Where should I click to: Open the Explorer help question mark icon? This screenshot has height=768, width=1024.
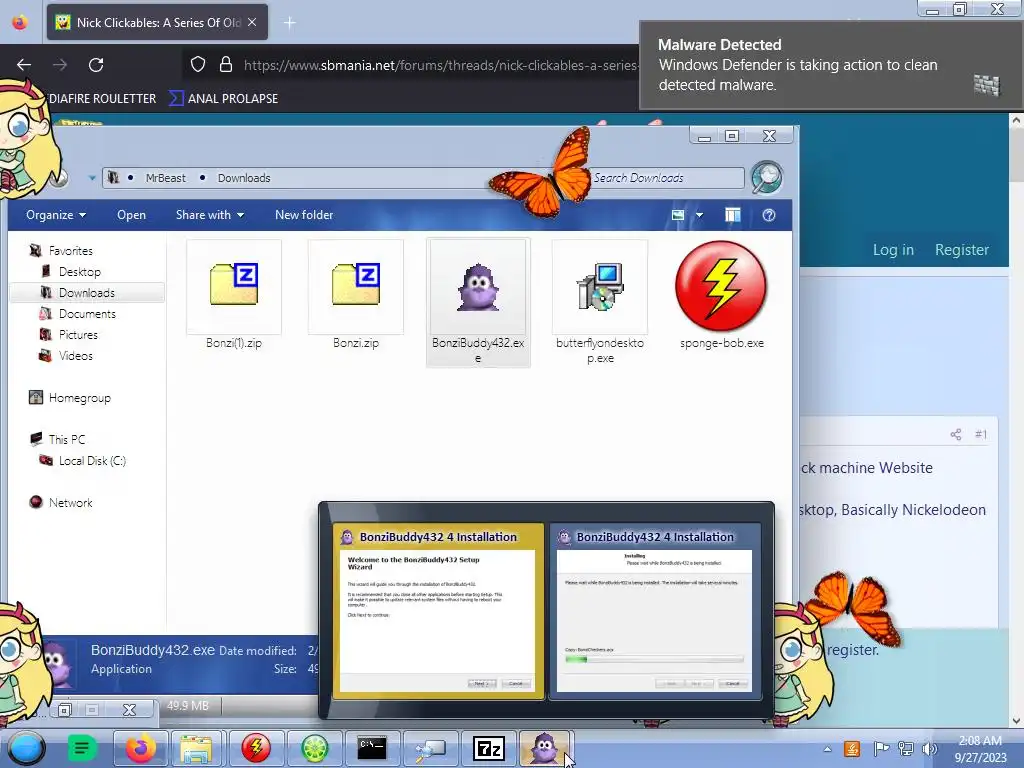(x=769, y=215)
